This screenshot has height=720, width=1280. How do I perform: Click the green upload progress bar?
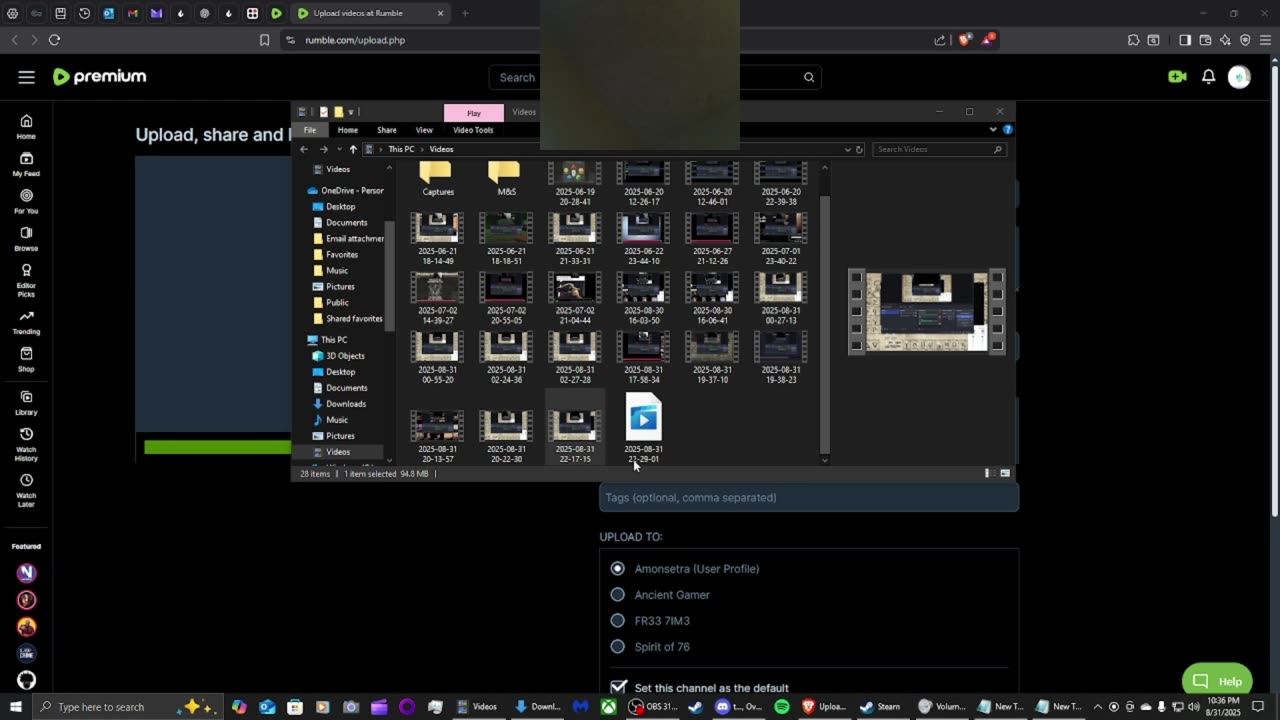(217, 447)
